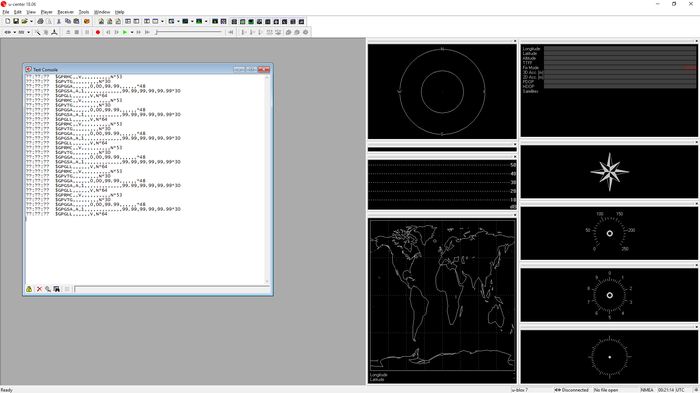Click the Text Console vertical scrollbar

tap(267, 180)
